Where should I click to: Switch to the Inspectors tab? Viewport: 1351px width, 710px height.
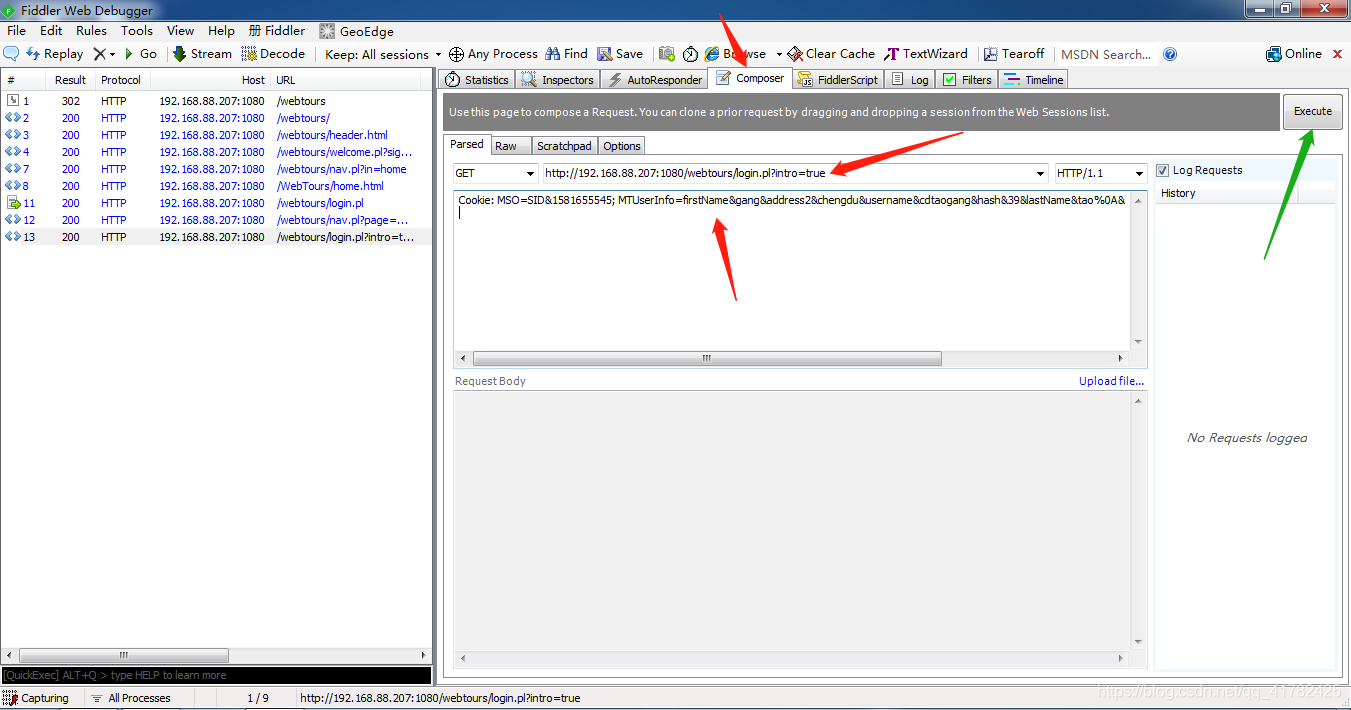[x=557, y=80]
